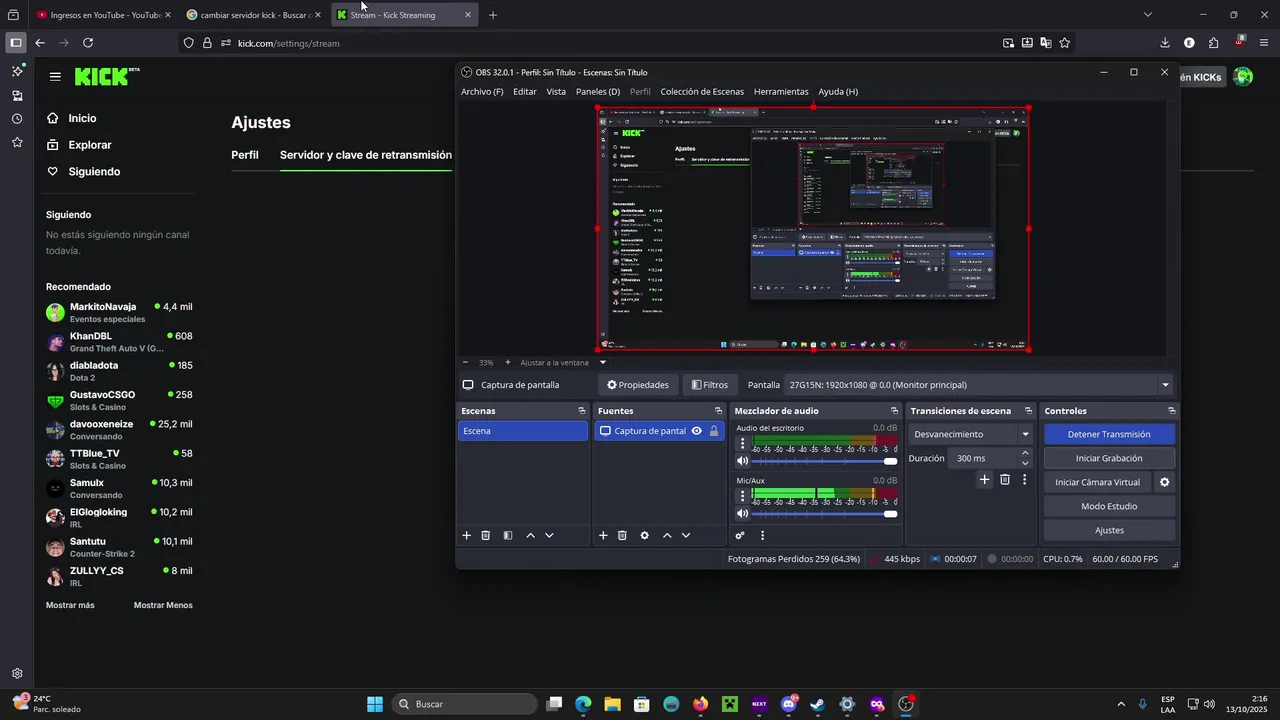Toggle visibility of Captura de pantalla source
The width and height of the screenshot is (1280, 720).
pos(697,431)
